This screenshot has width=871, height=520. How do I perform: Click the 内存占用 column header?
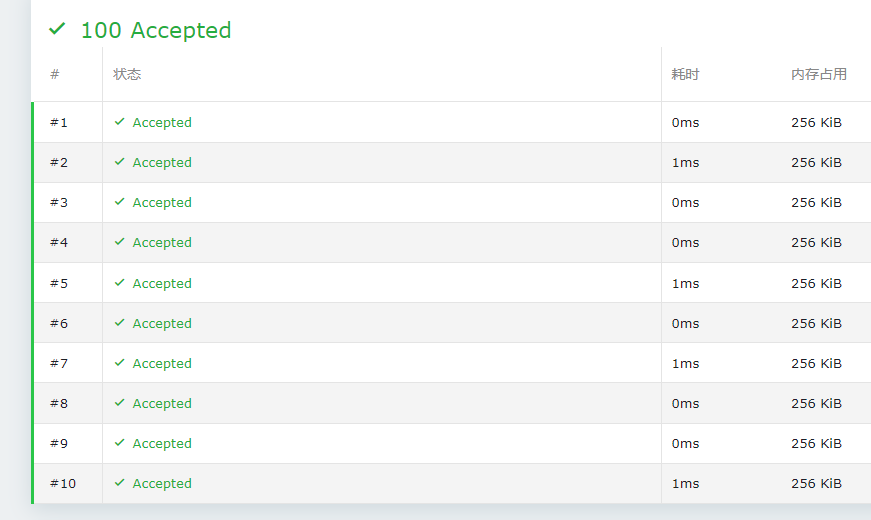[818, 74]
